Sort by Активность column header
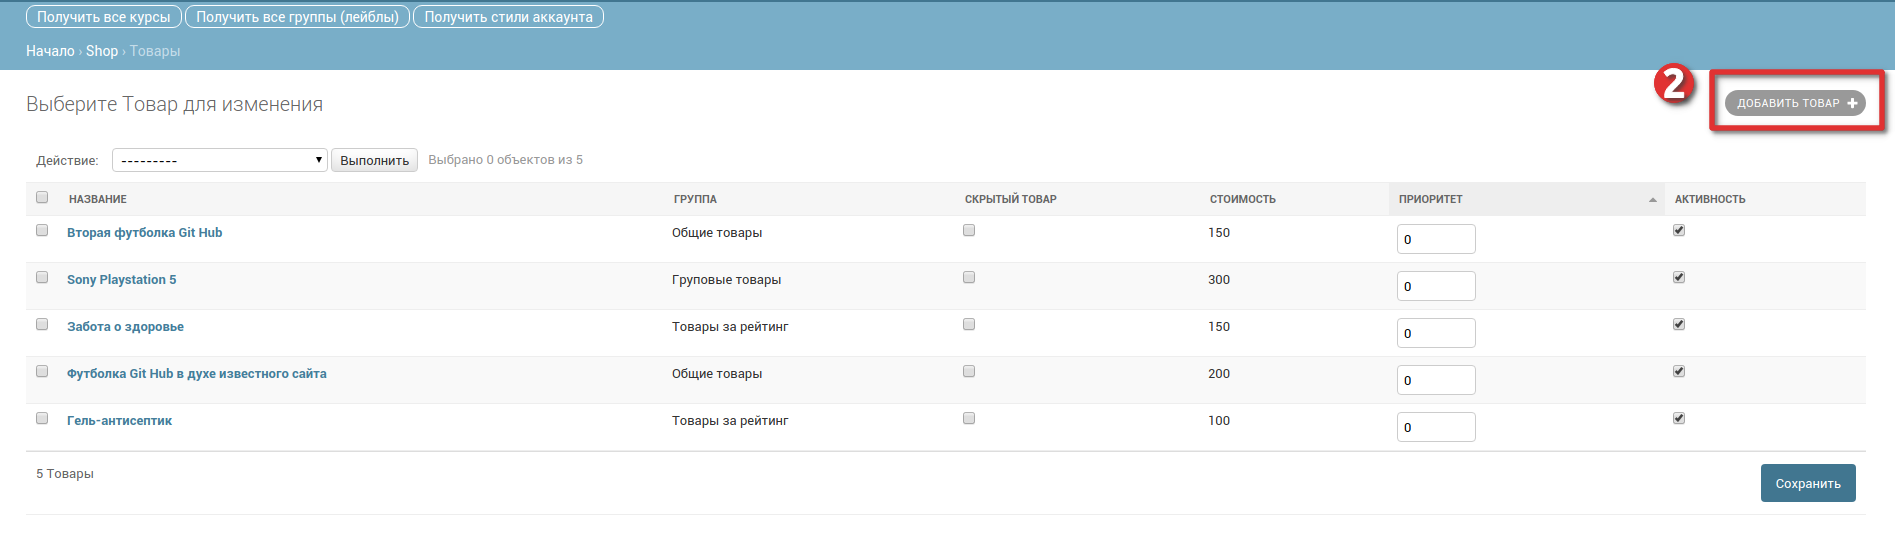This screenshot has height=550, width=1895. tap(1710, 199)
